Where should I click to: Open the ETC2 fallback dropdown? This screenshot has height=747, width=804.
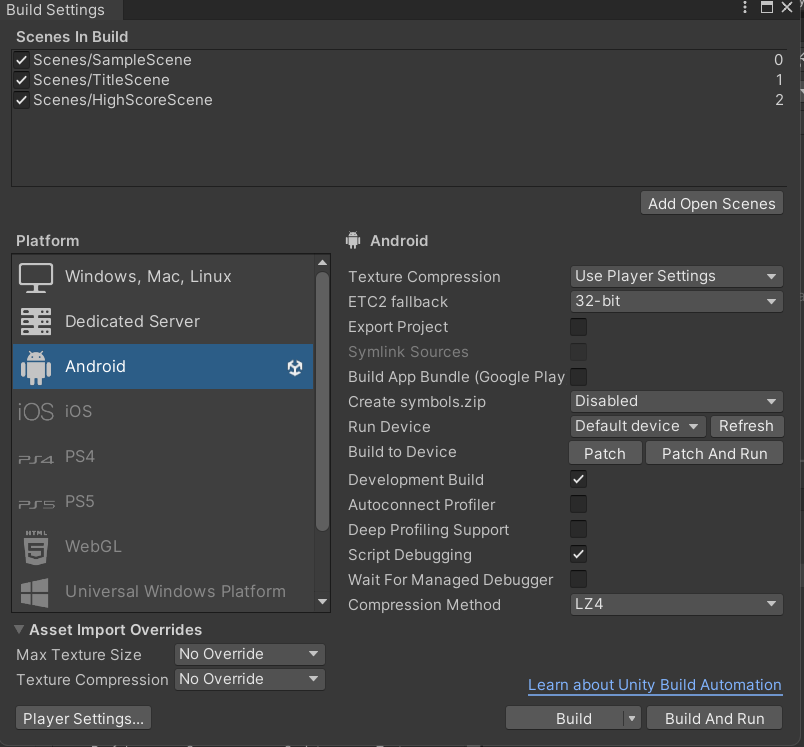point(676,301)
